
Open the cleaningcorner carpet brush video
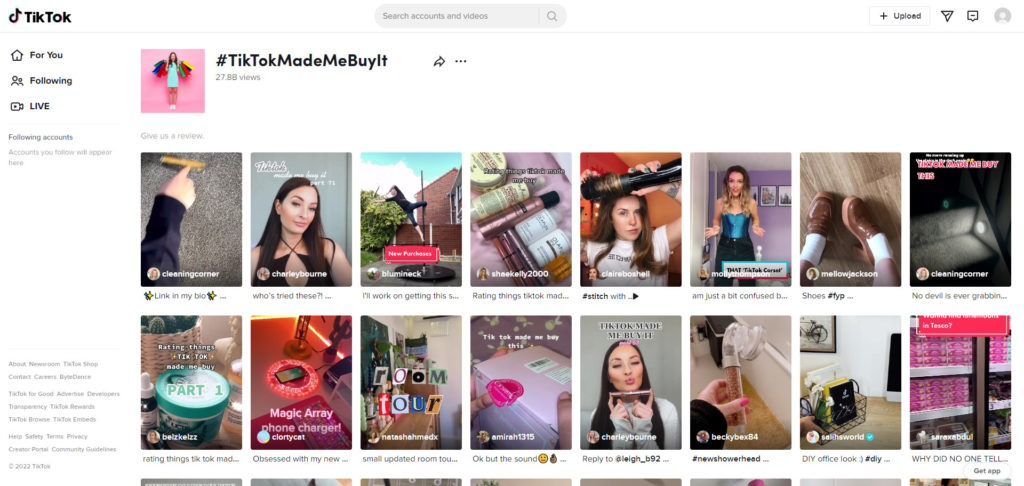coord(191,219)
